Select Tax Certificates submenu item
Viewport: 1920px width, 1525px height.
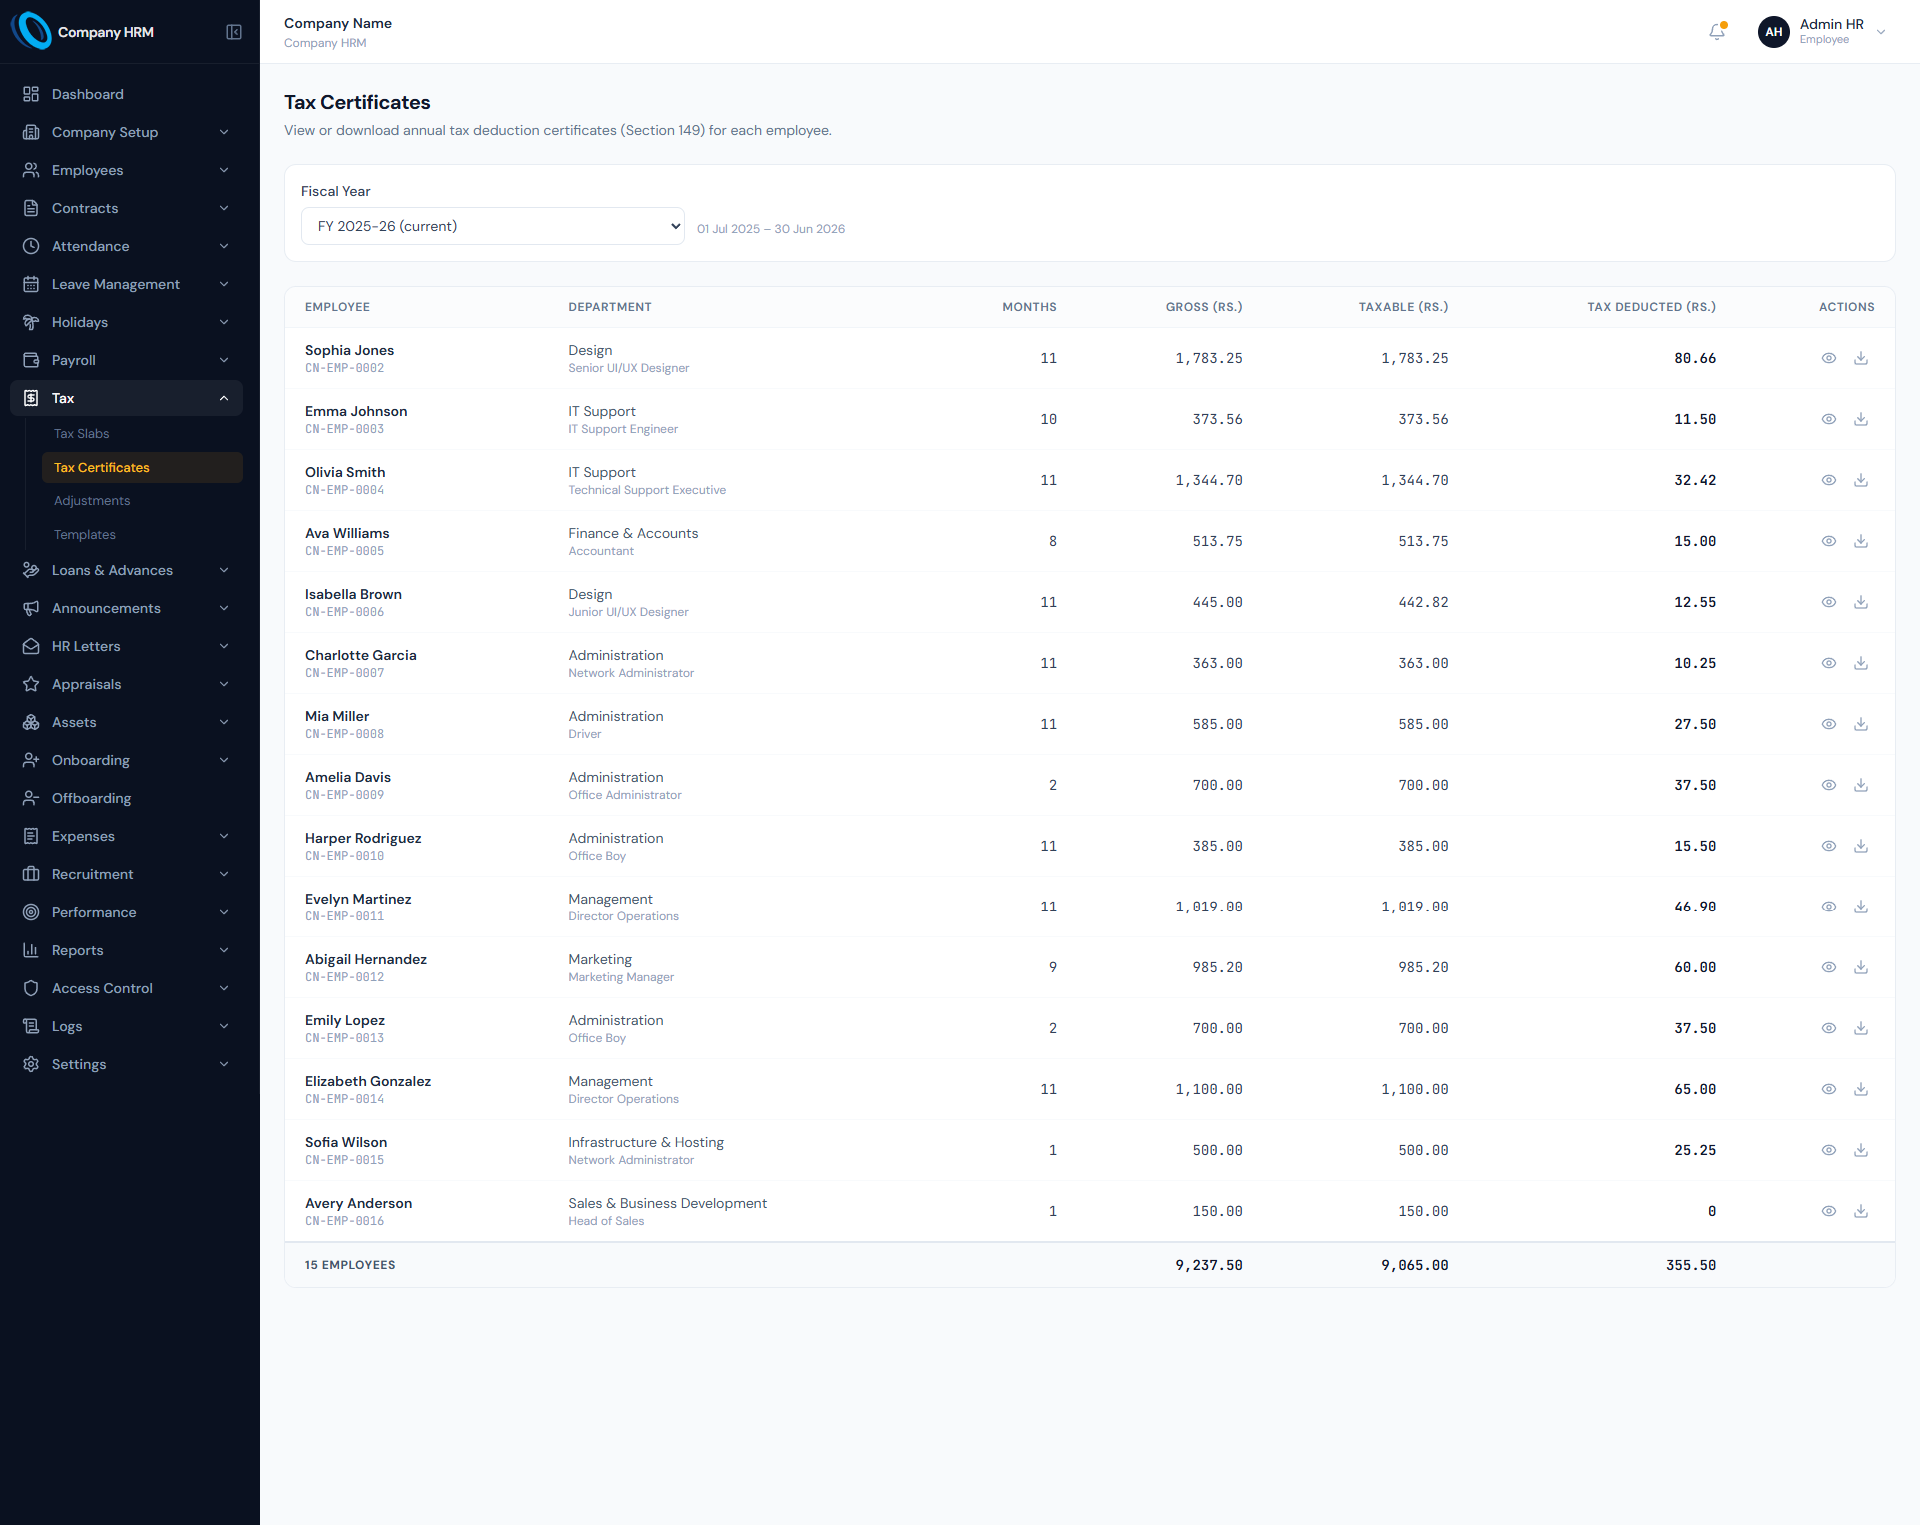pyautogui.click(x=142, y=467)
